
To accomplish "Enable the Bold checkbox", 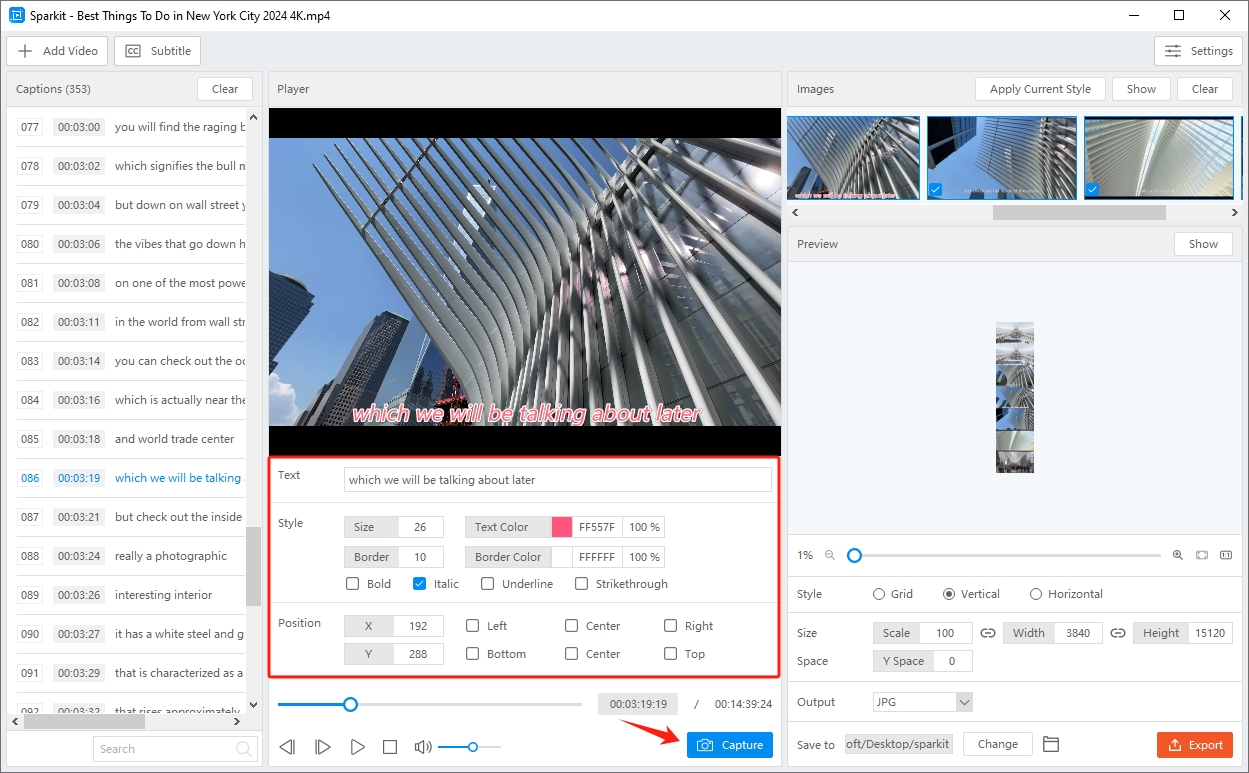I will point(353,584).
